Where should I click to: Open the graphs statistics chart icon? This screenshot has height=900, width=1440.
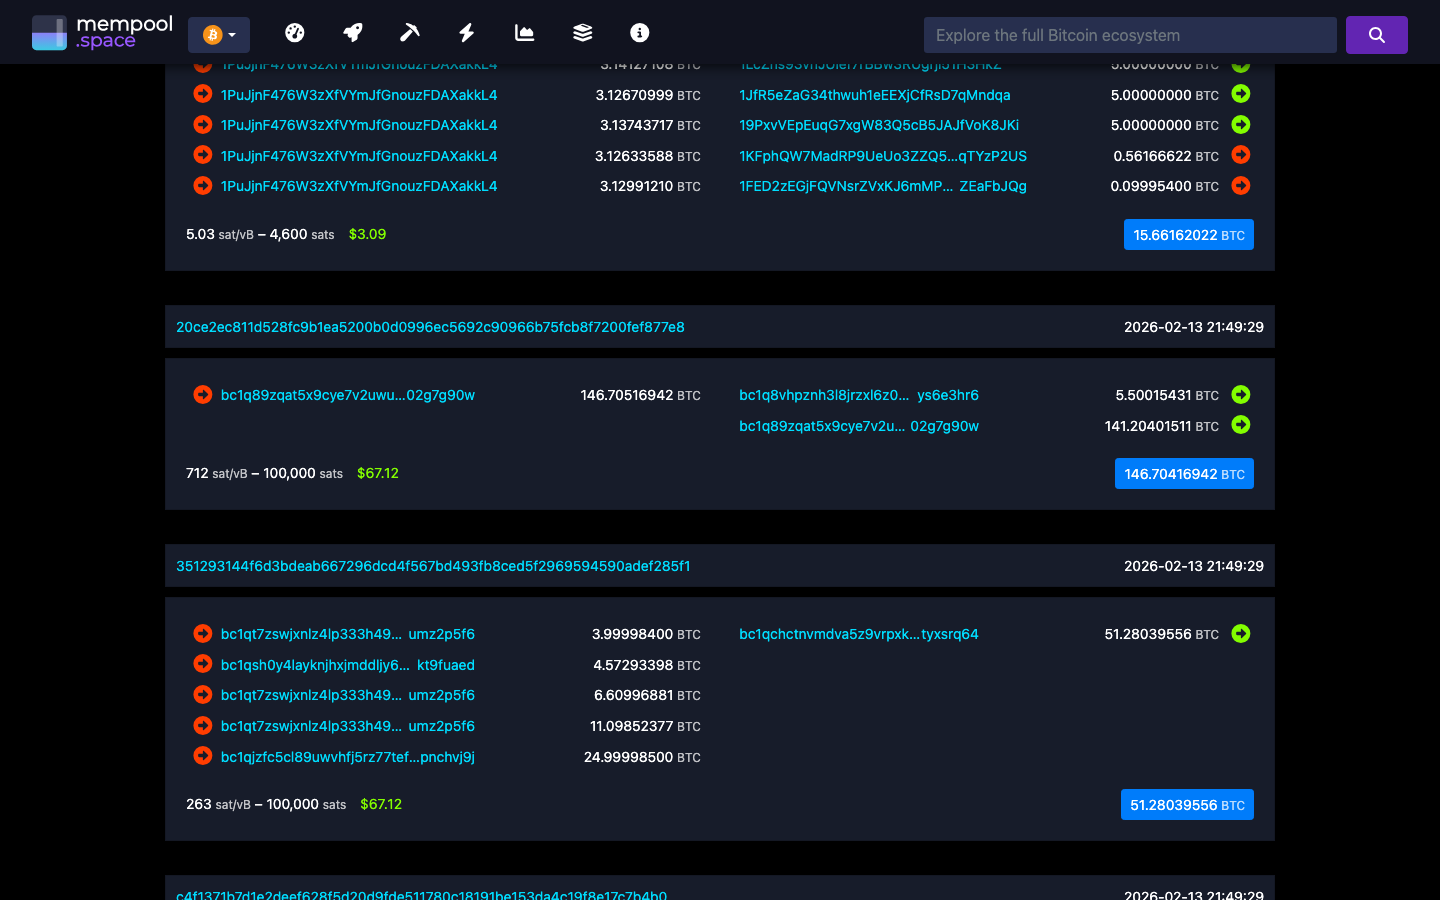524,32
